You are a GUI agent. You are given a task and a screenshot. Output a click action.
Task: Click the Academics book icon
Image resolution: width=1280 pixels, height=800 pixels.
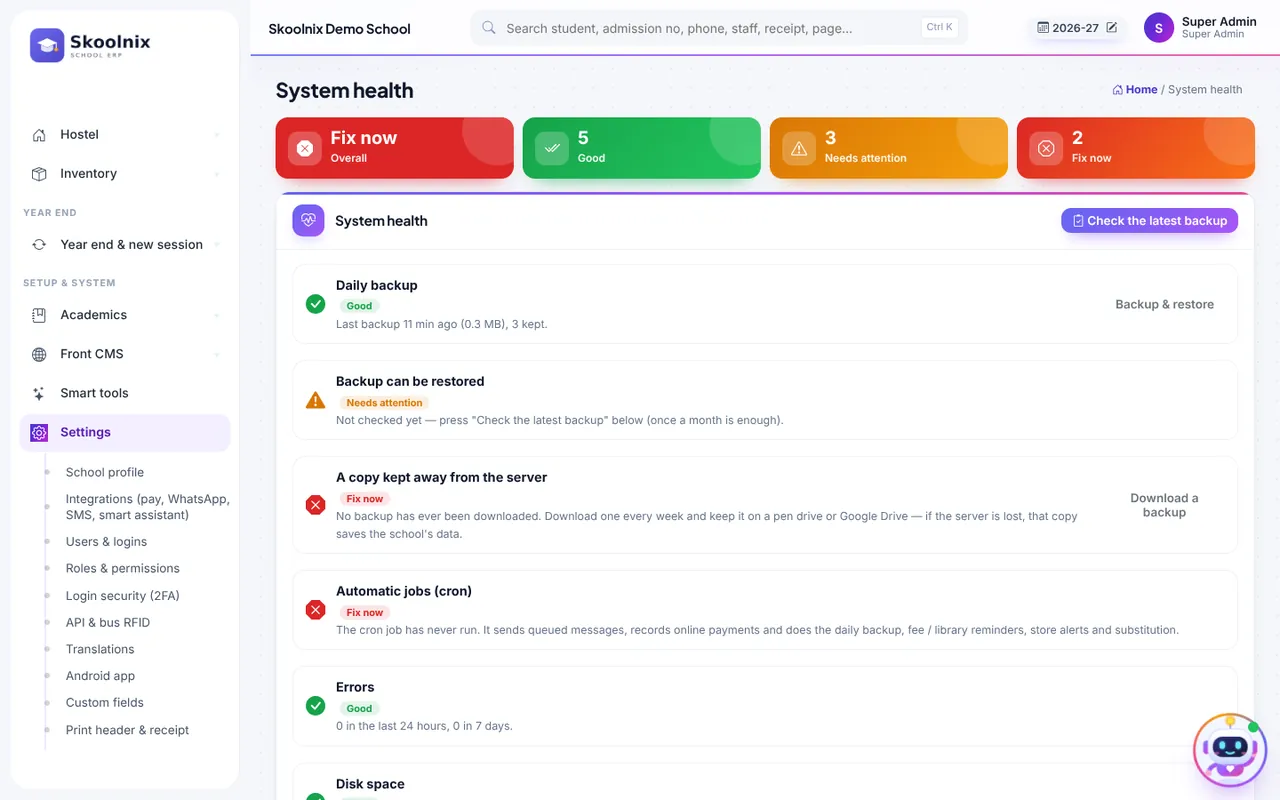(x=39, y=315)
